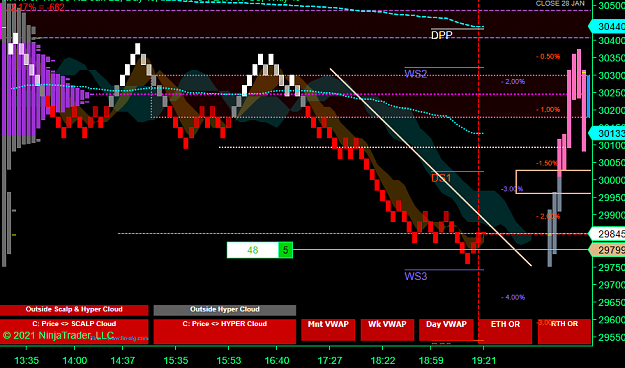The height and width of the screenshot is (368, 625).
Task: Click the 18:59 time axis label
Action: coord(431,360)
